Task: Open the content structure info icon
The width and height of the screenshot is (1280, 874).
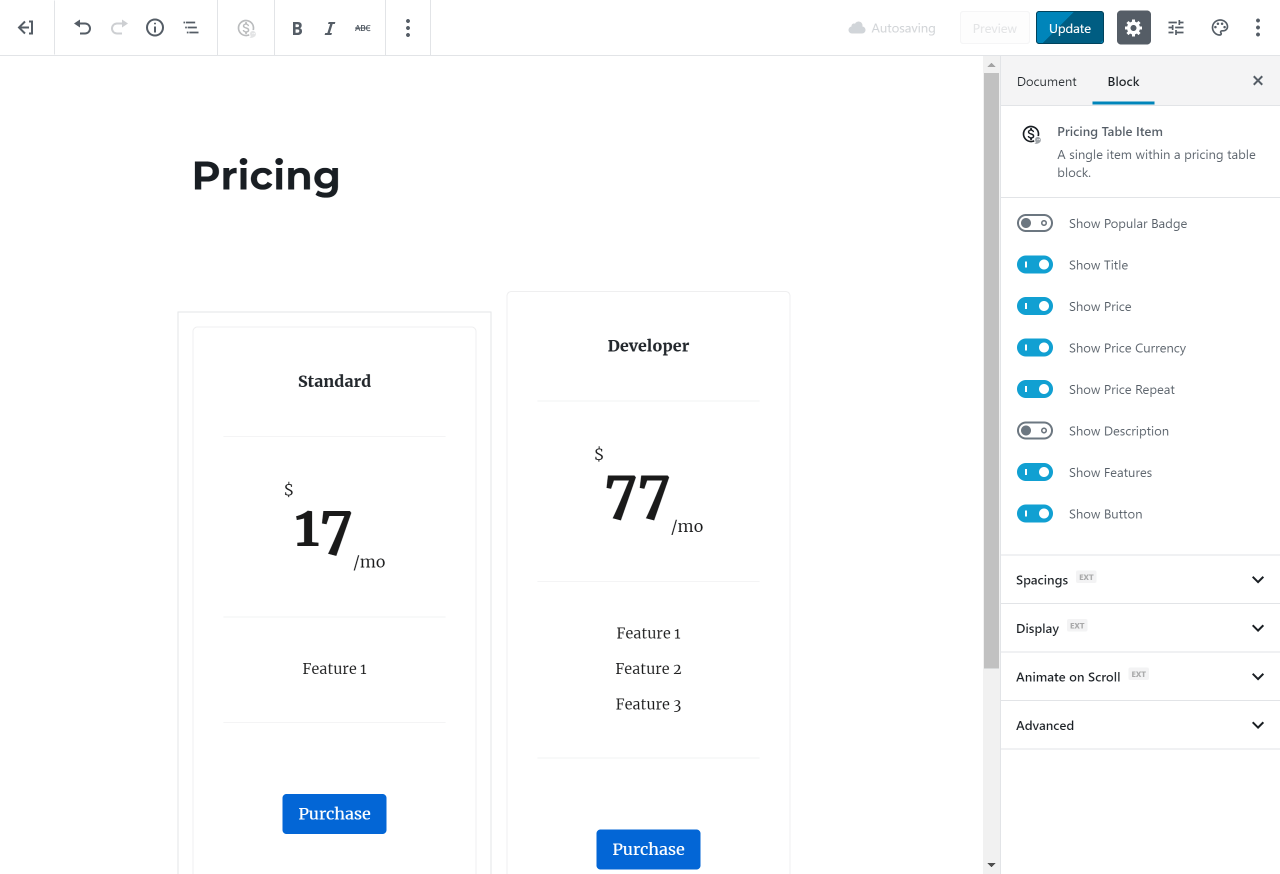Action: (x=155, y=28)
